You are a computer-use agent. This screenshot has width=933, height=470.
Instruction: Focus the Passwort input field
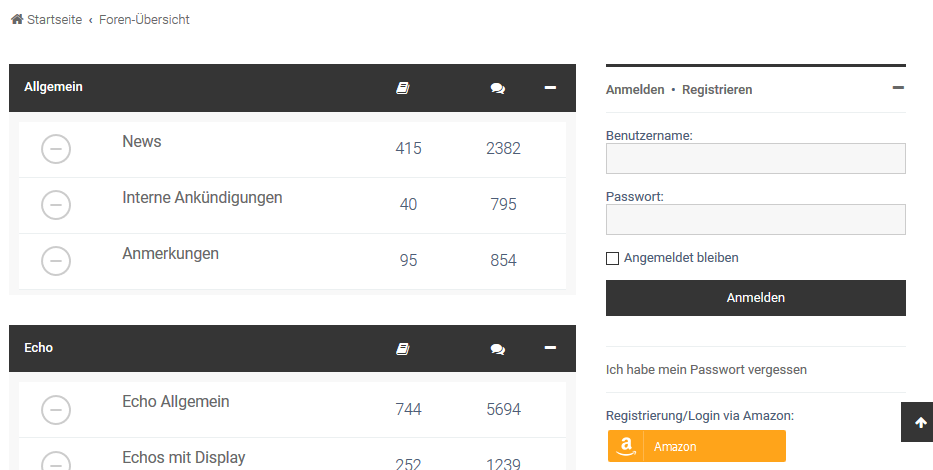point(755,220)
